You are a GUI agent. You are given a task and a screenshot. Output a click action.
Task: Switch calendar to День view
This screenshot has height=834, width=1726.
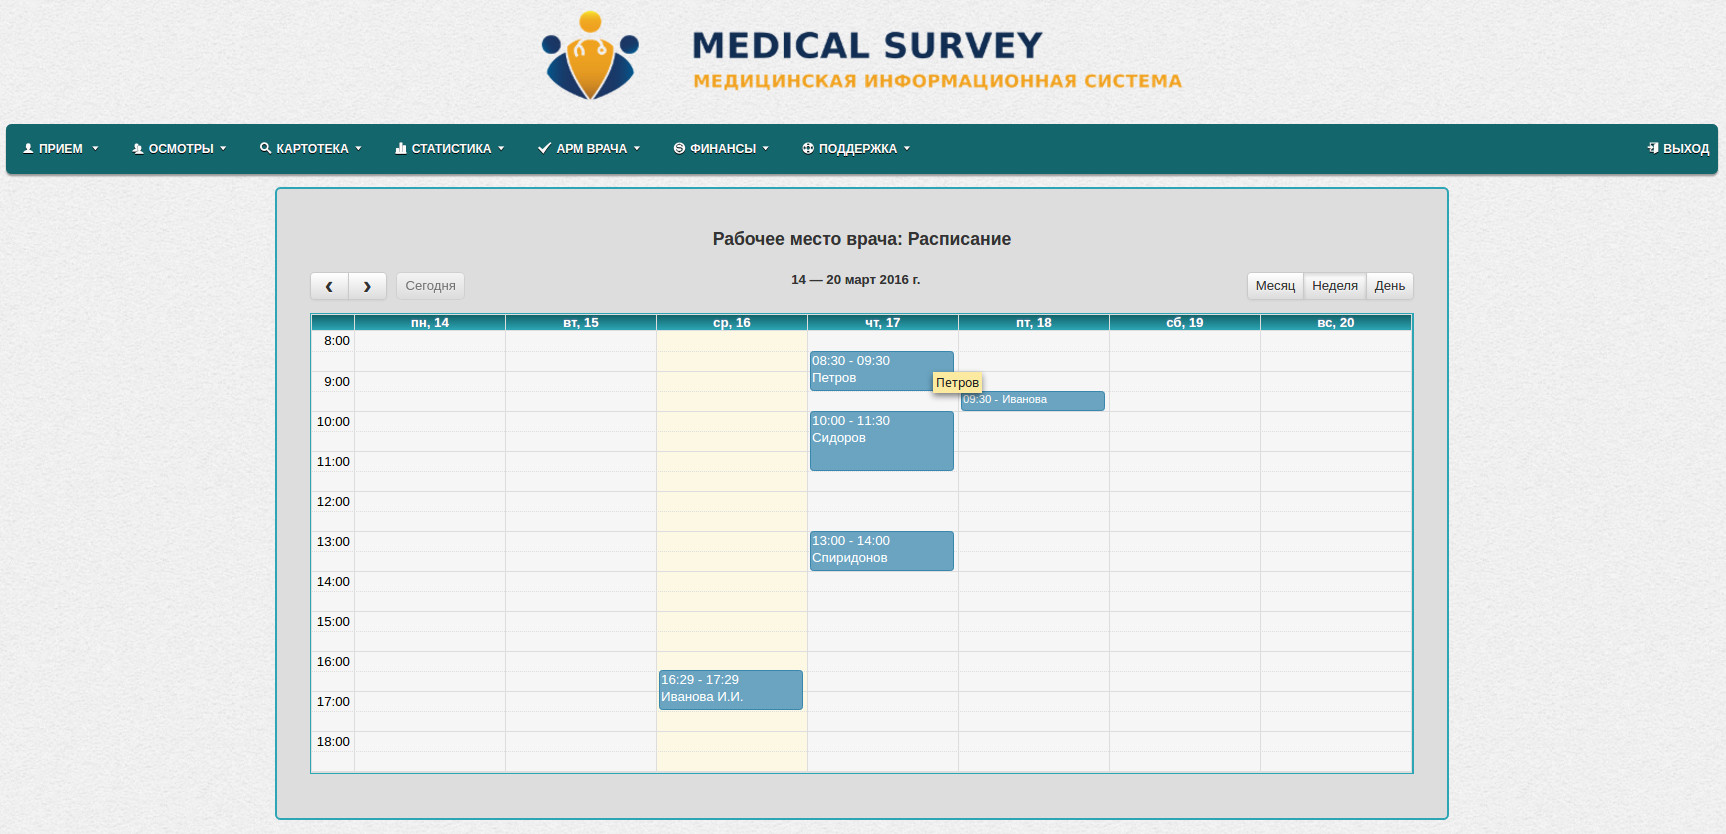1389,286
